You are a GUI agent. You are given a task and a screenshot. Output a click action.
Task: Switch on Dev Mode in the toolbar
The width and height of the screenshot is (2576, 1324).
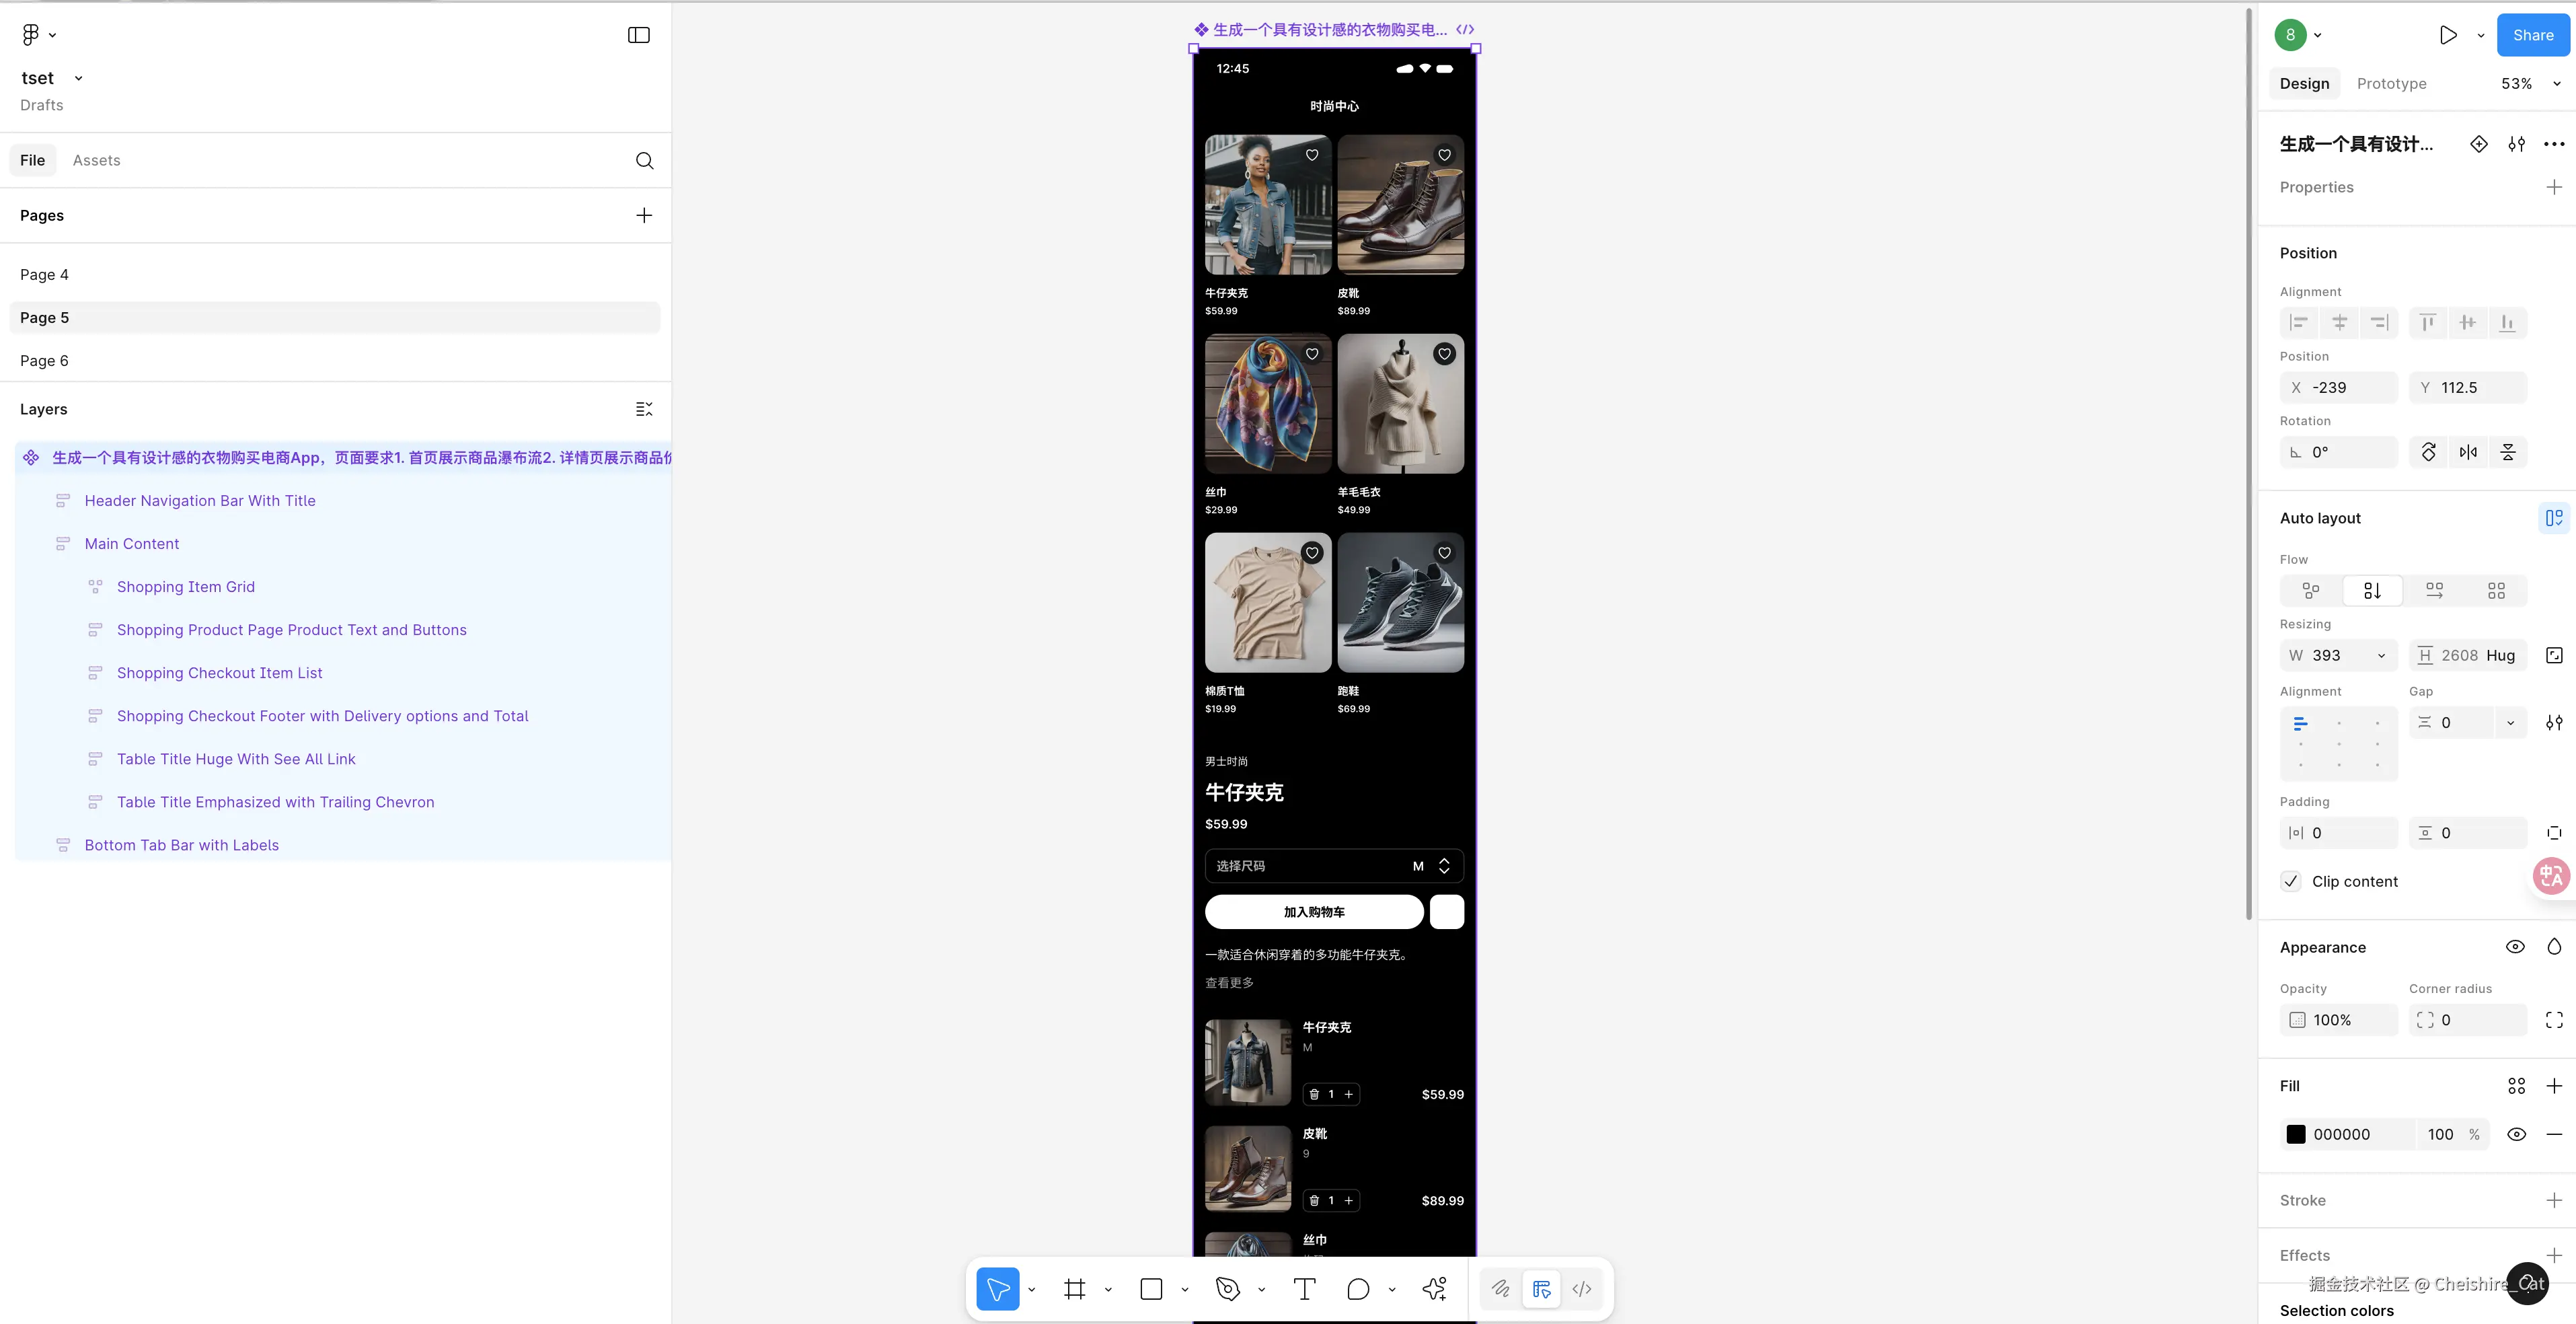point(1582,1289)
